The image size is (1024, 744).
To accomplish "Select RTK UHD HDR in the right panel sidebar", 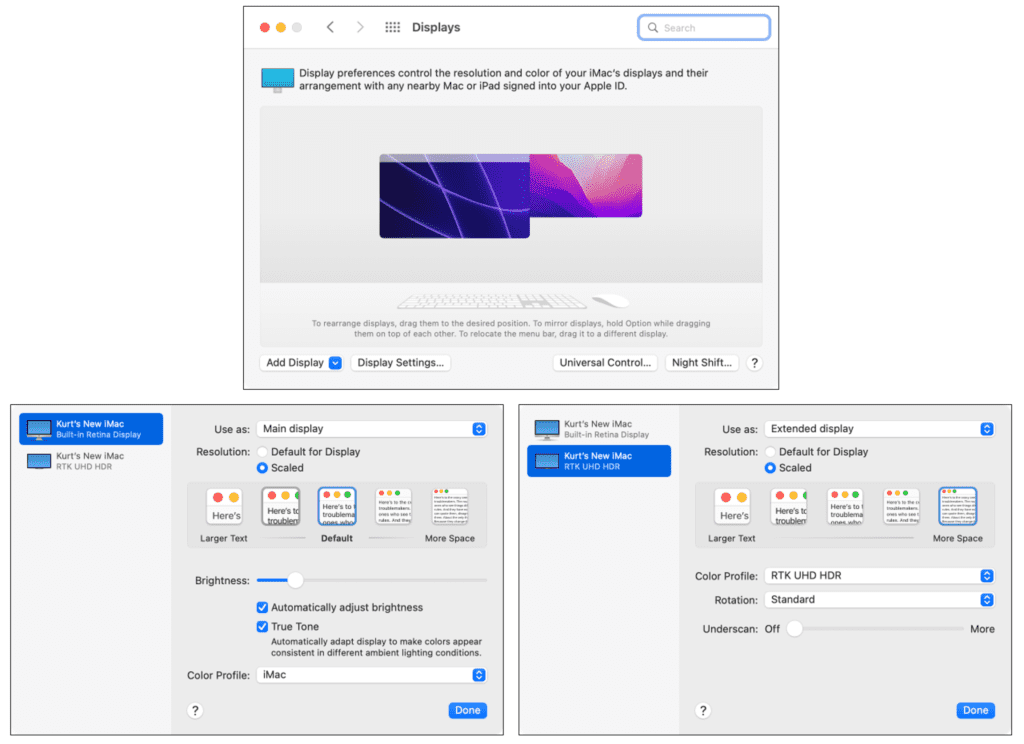I will [599, 461].
